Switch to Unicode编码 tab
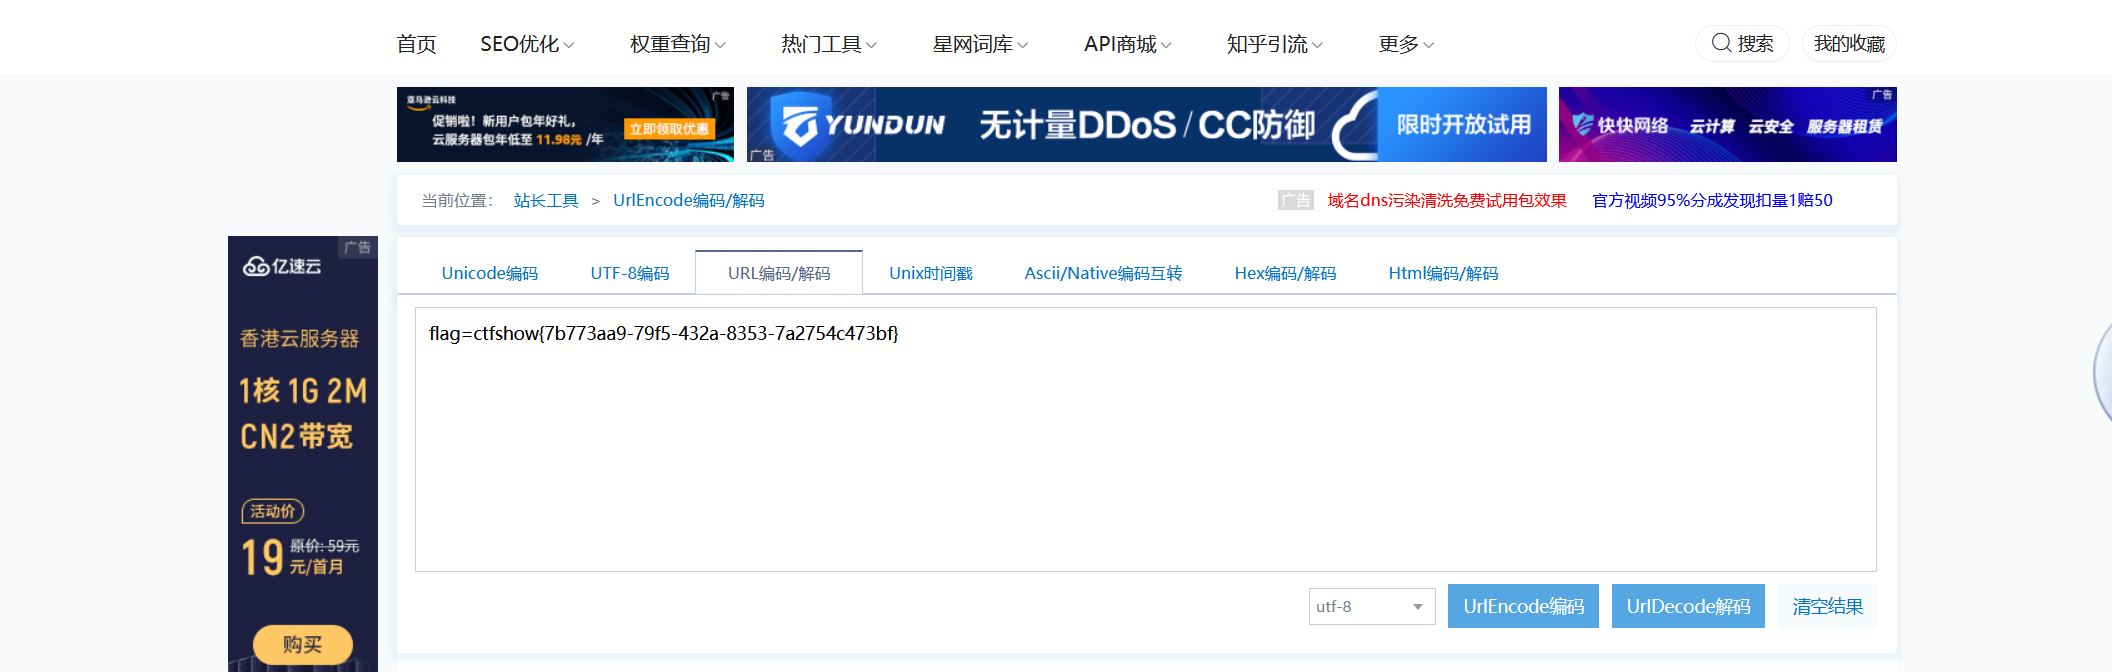2112x672 pixels. pos(490,273)
